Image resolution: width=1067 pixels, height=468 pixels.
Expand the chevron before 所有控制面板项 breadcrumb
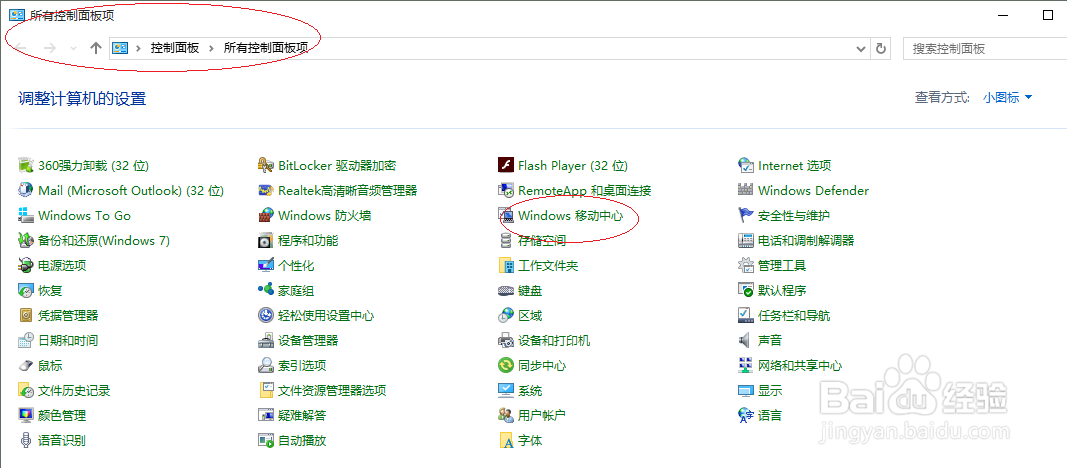point(212,48)
